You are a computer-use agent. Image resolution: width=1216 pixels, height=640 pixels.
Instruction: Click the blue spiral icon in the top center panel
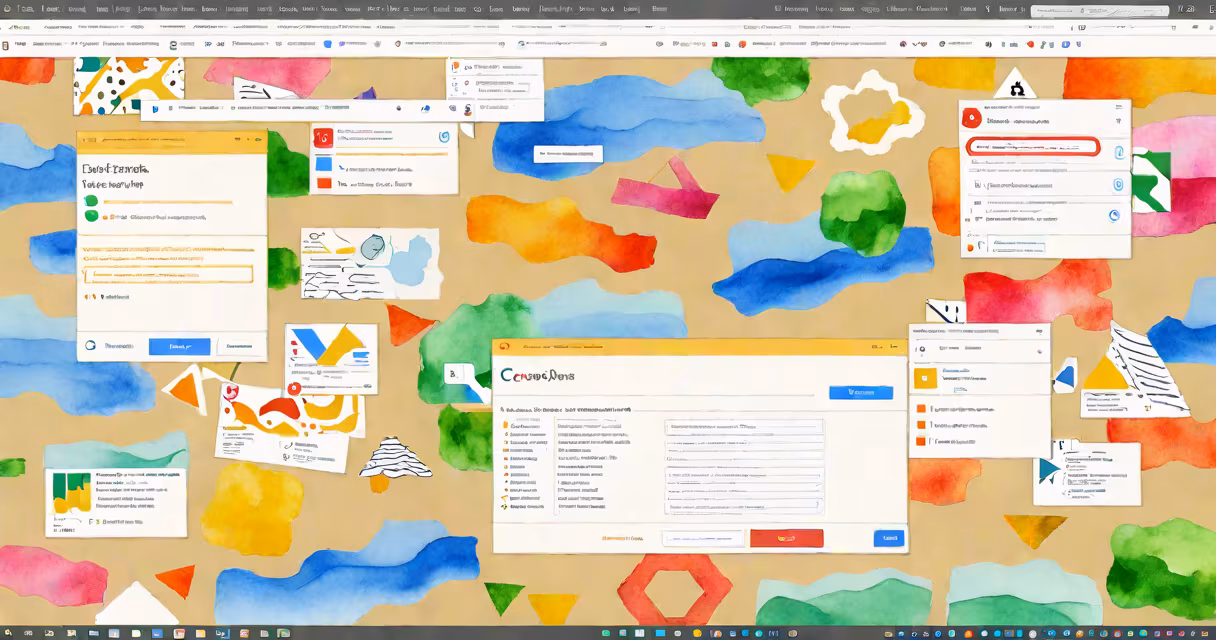coord(444,138)
